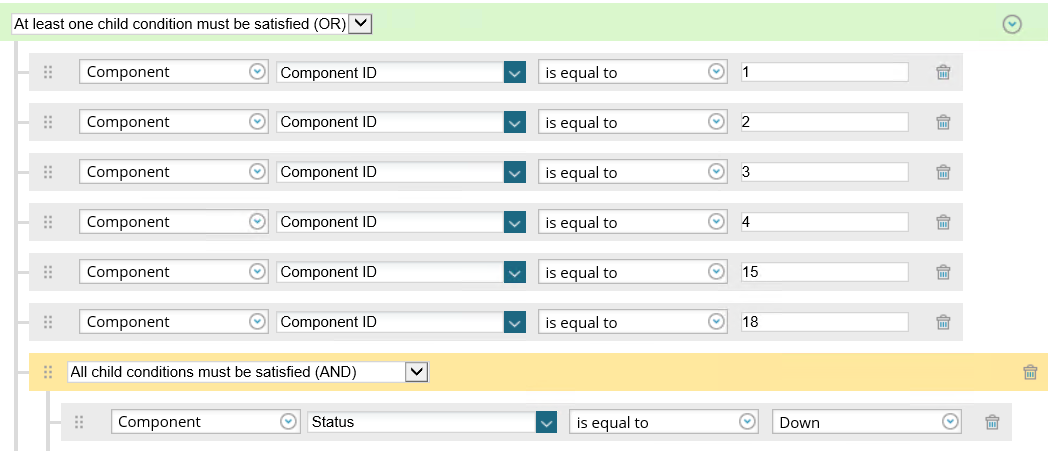Screen dimensions: 1048x451
Task: Delete the Component ID equals 1 condition
Action: [942, 72]
